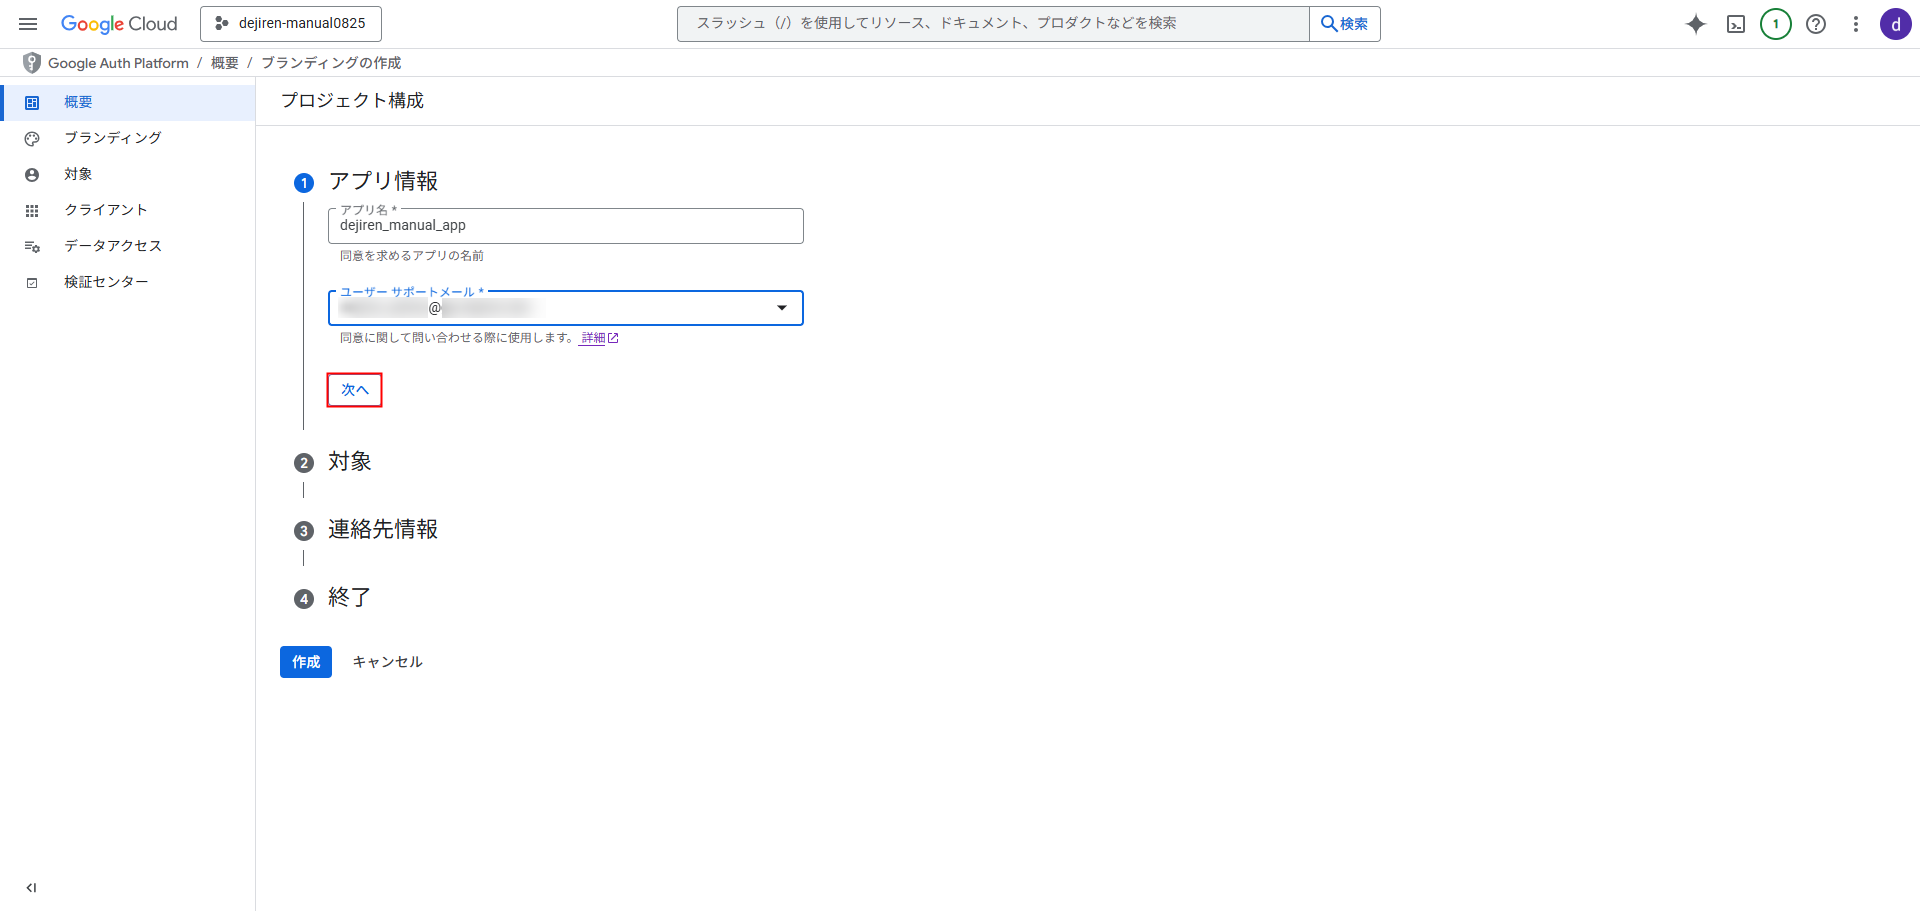
Task: Activate Cloud Shell terminal icon
Action: pyautogui.click(x=1735, y=24)
